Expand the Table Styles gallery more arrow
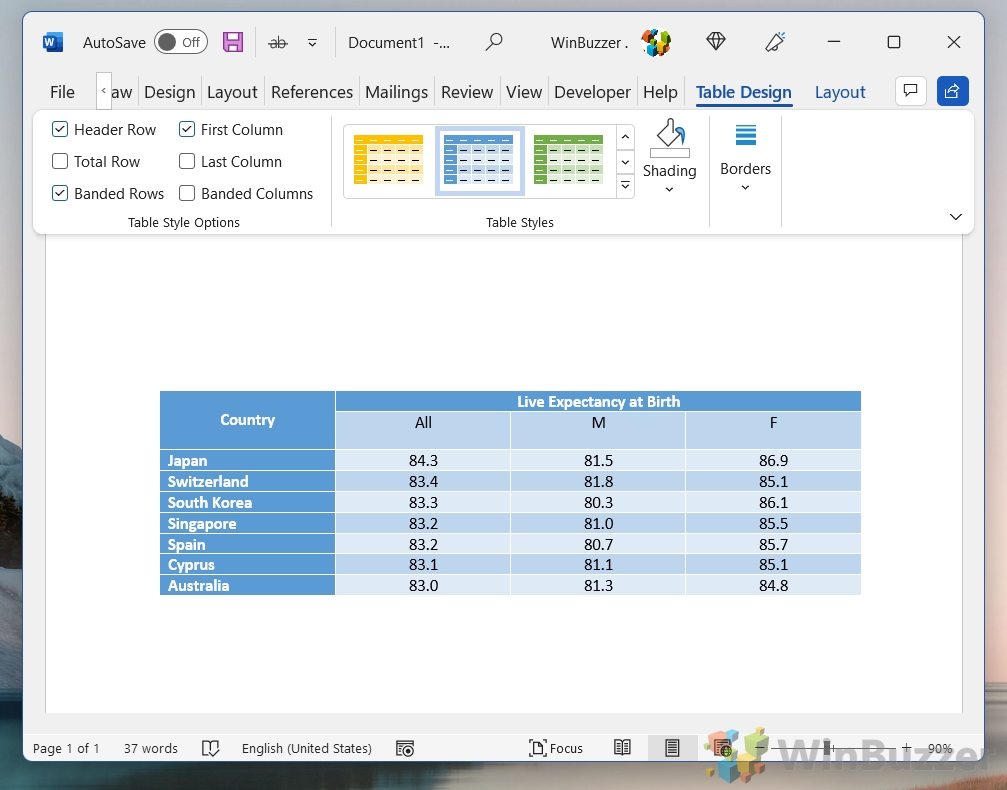This screenshot has height=790, width=1007. click(625, 185)
